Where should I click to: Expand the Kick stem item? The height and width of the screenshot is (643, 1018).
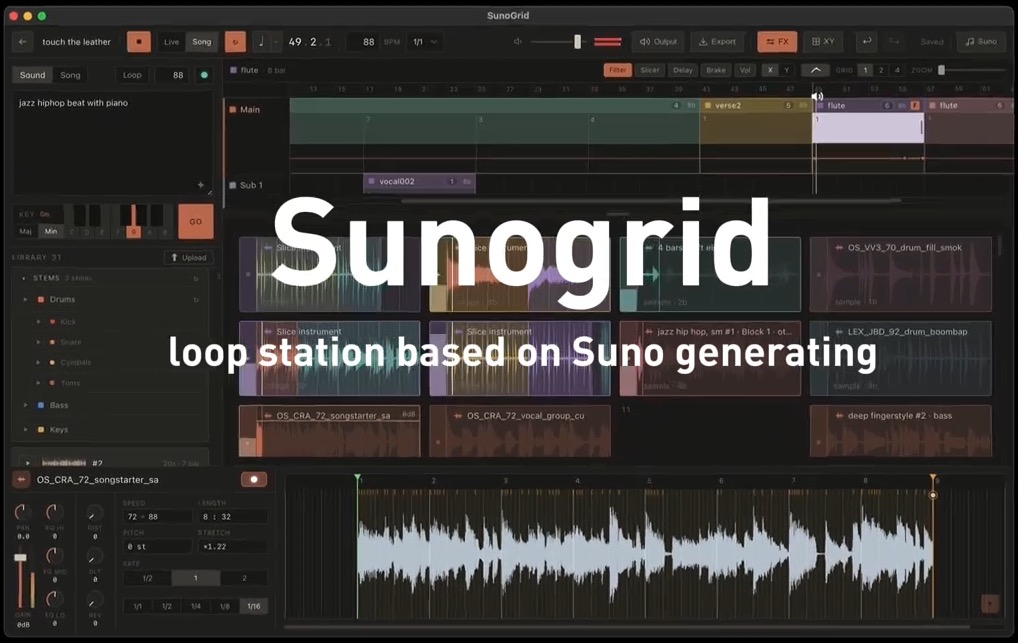tap(38, 322)
